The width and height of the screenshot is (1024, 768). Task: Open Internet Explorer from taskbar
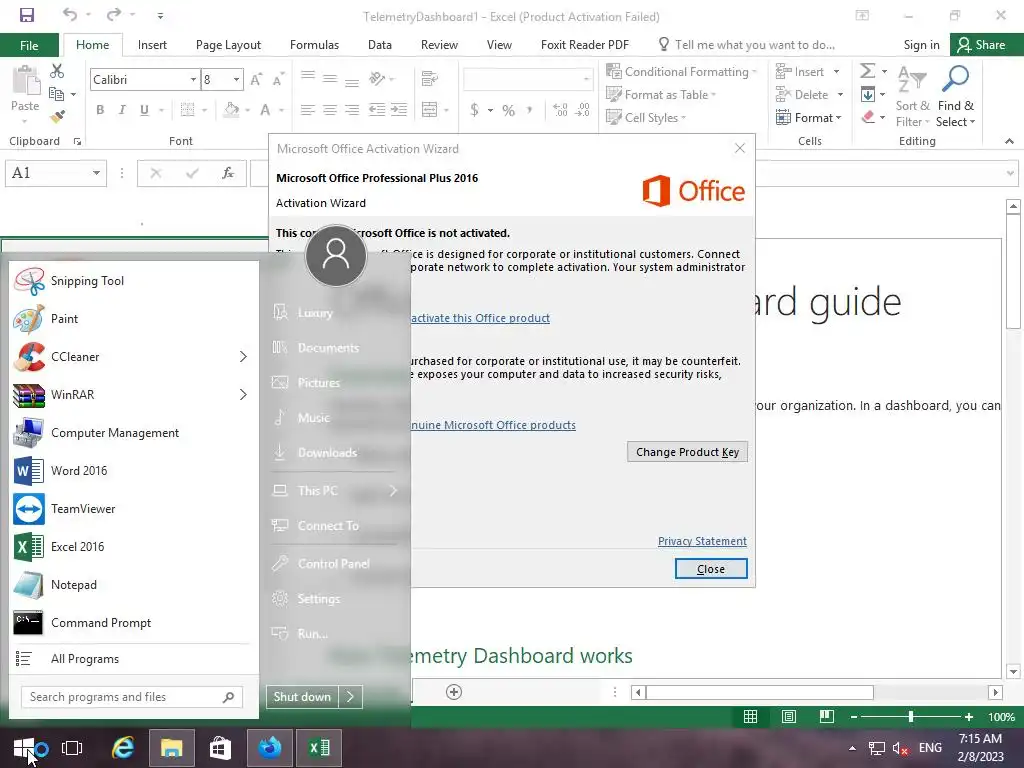(122, 748)
